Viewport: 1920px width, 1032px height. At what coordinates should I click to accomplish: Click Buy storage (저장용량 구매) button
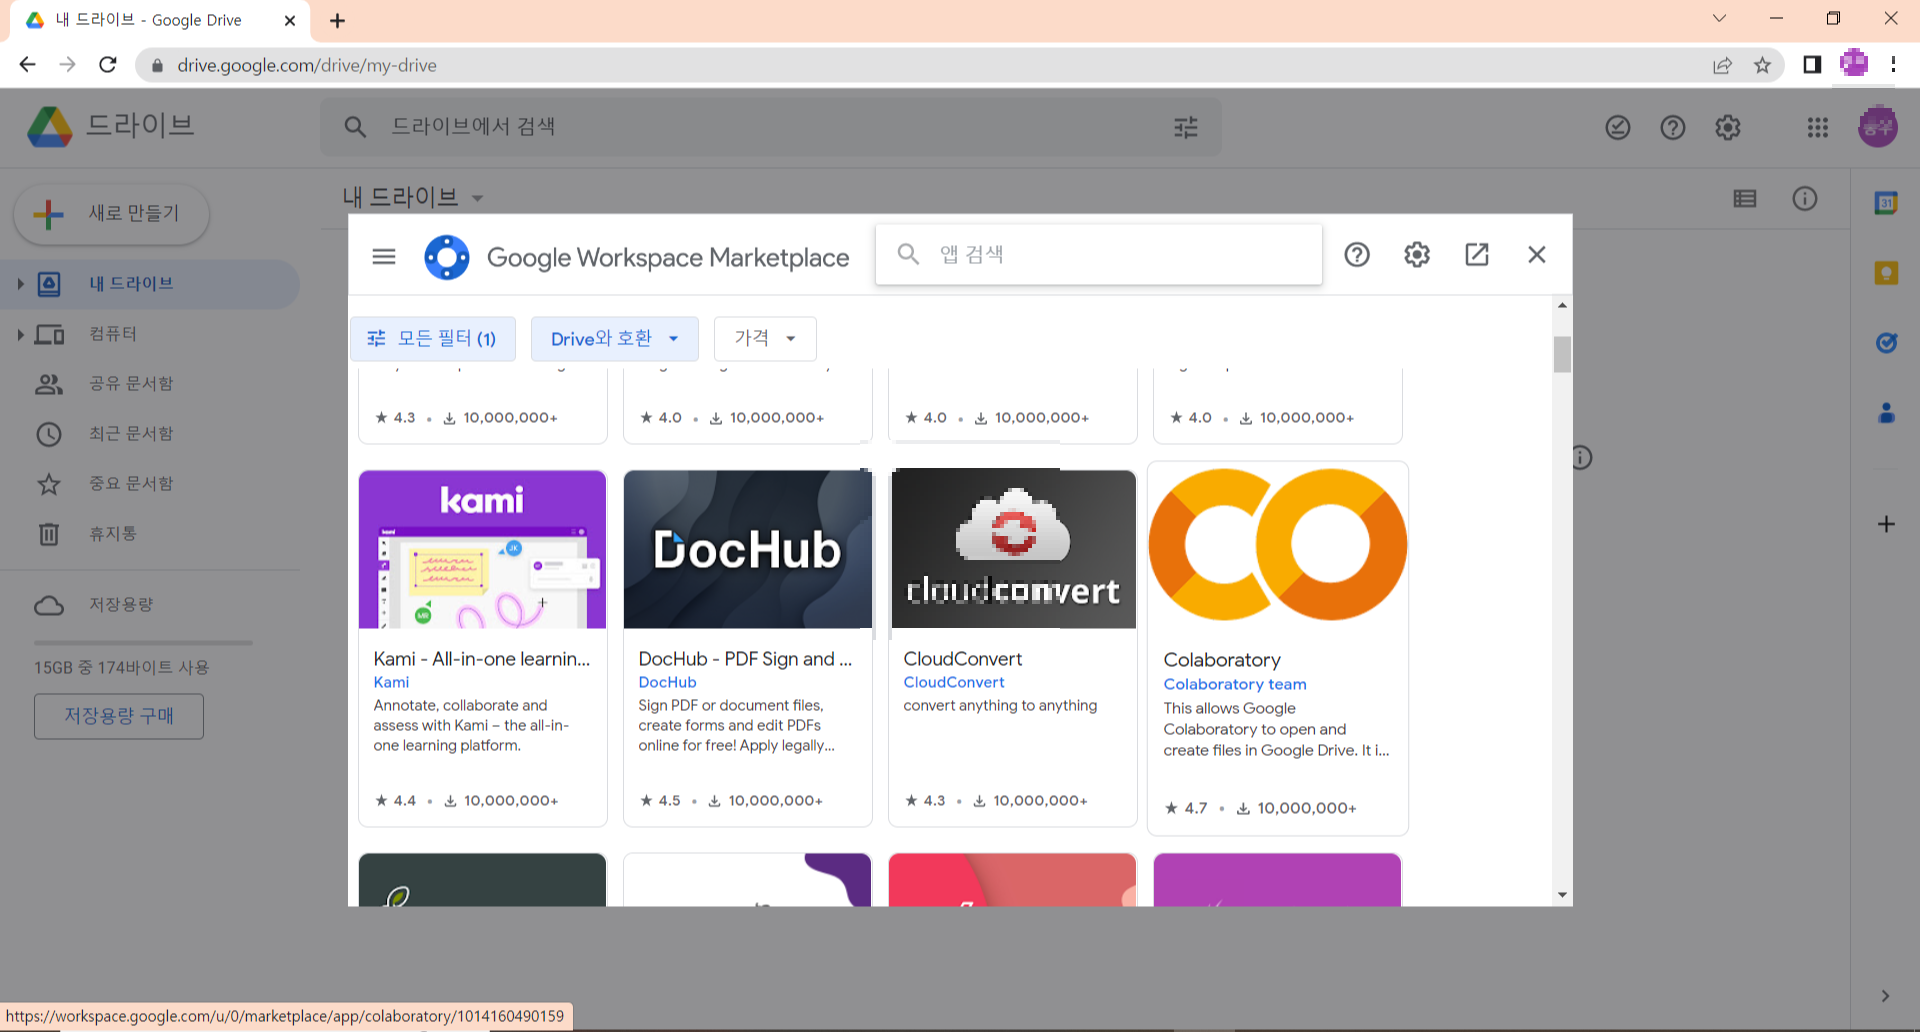tap(119, 716)
